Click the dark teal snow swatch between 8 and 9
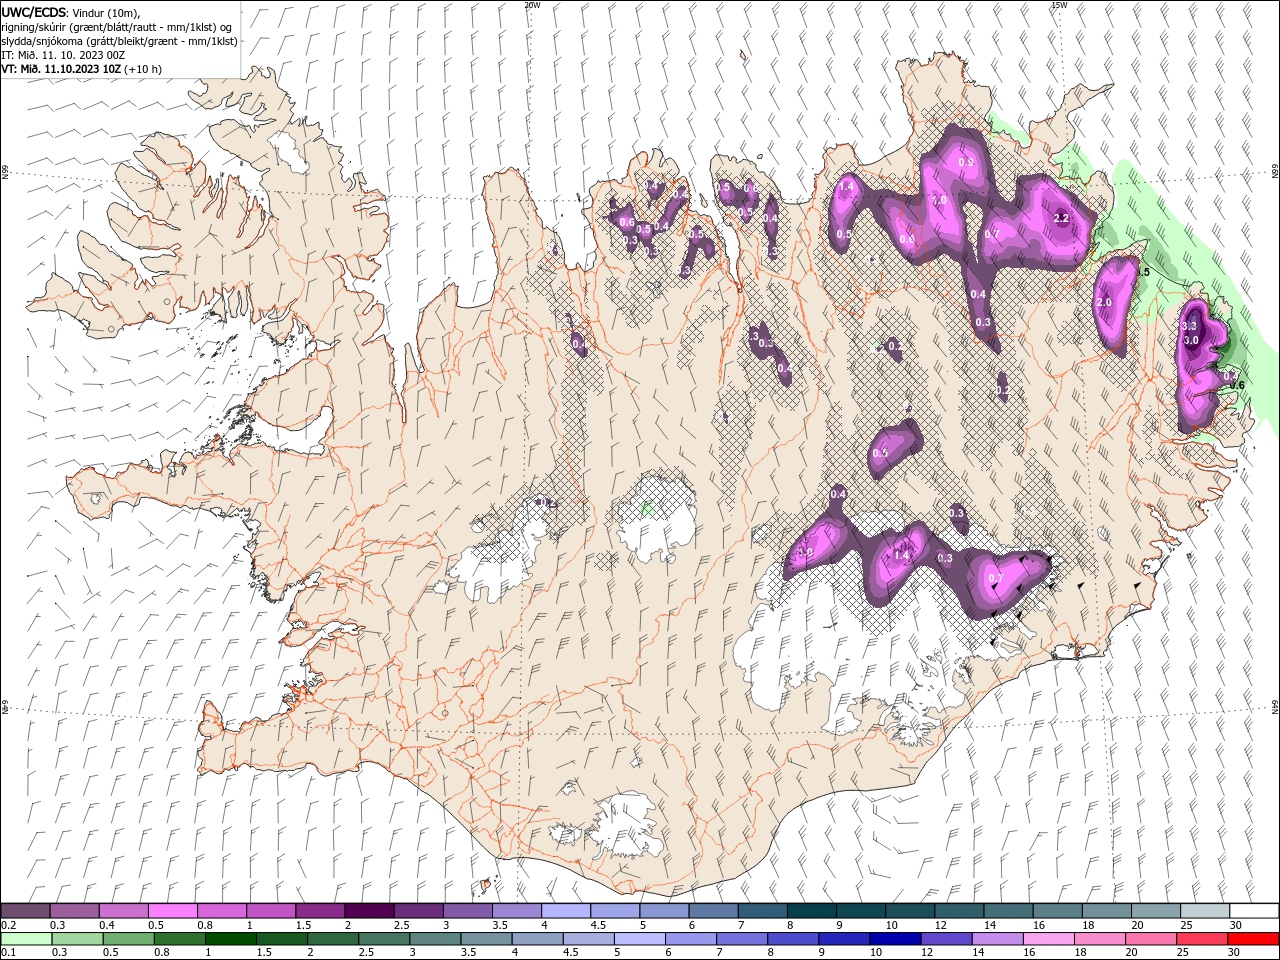Image resolution: width=1280 pixels, height=960 pixels. click(812, 911)
